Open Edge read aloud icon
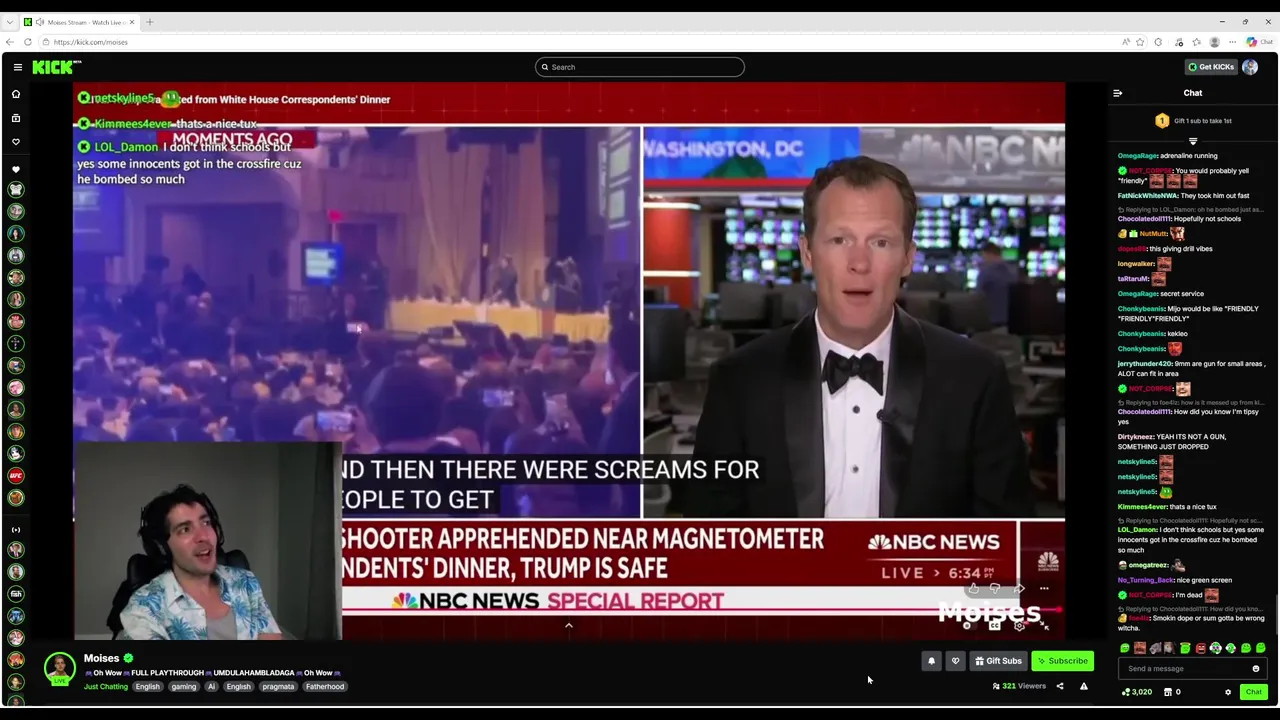 (x=1125, y=42)
